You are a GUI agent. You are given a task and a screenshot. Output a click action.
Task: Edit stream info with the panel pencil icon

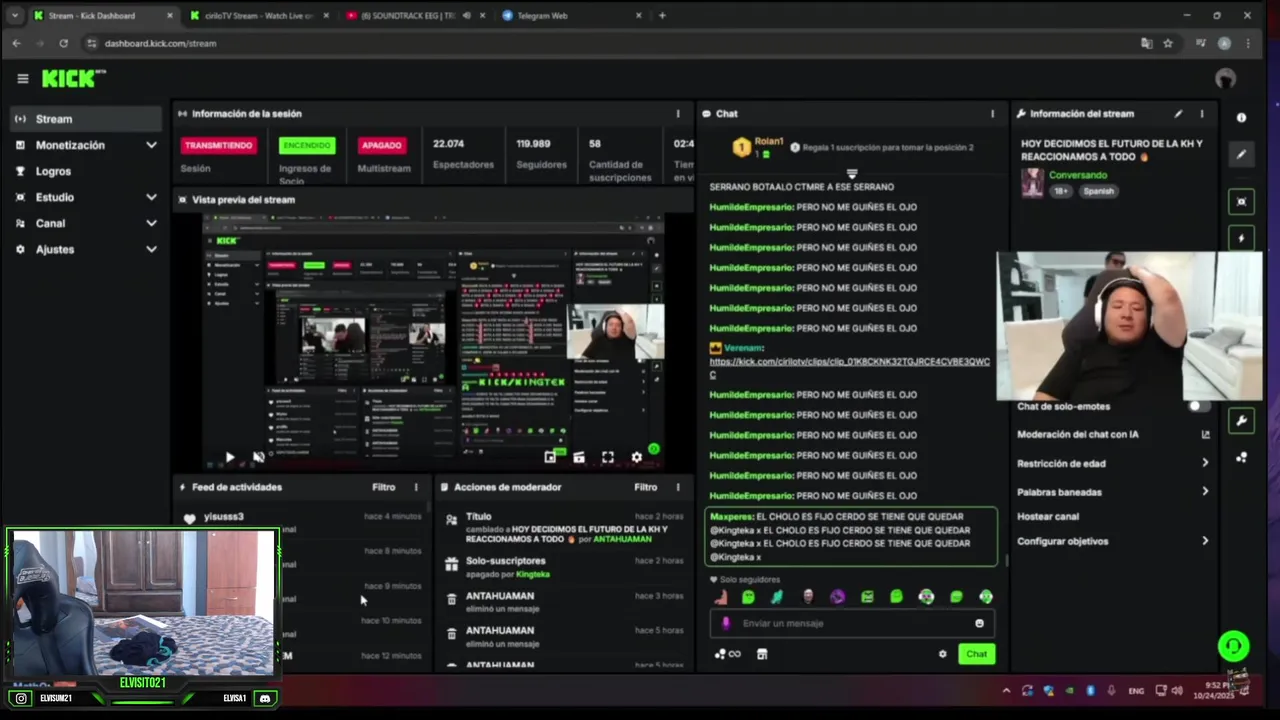tap(1178, 114)
